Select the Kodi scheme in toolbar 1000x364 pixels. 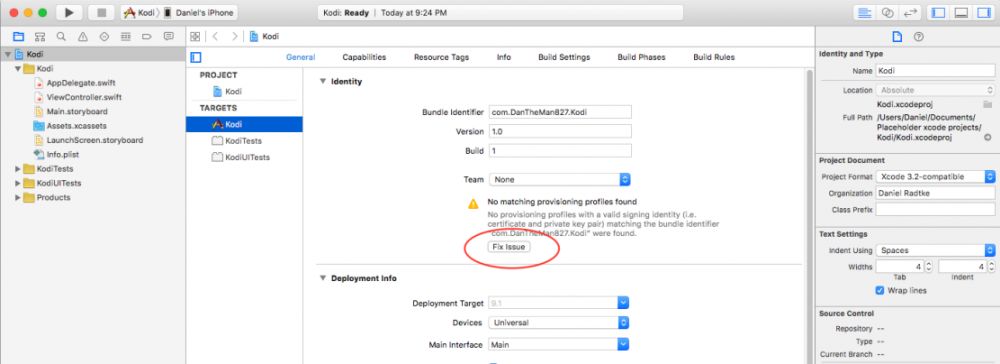click(x=140, y=13)
